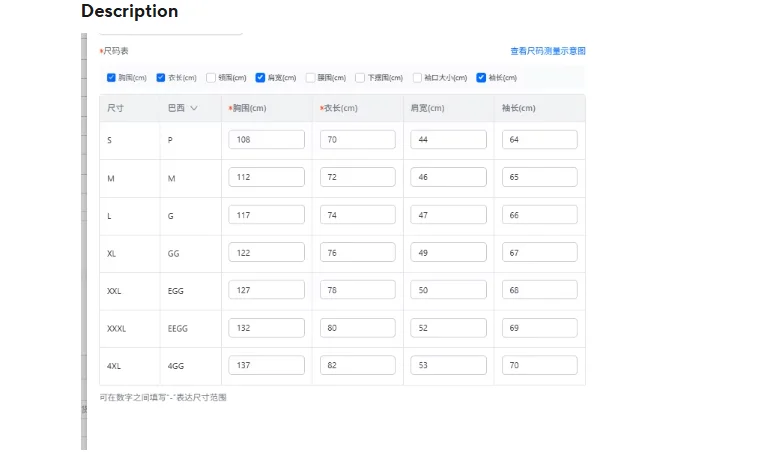Click the 尺码表 section label
Screen dimensions: 759x453
point(115,51)
